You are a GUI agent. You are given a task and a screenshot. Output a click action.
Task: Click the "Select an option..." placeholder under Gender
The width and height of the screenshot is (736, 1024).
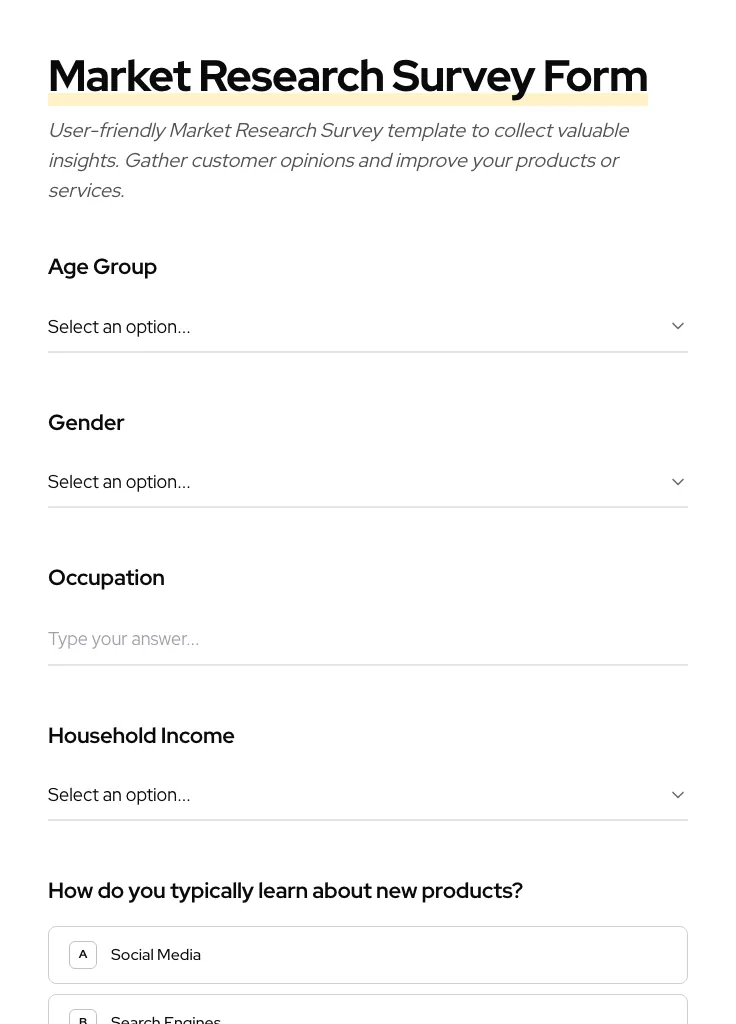119,482
